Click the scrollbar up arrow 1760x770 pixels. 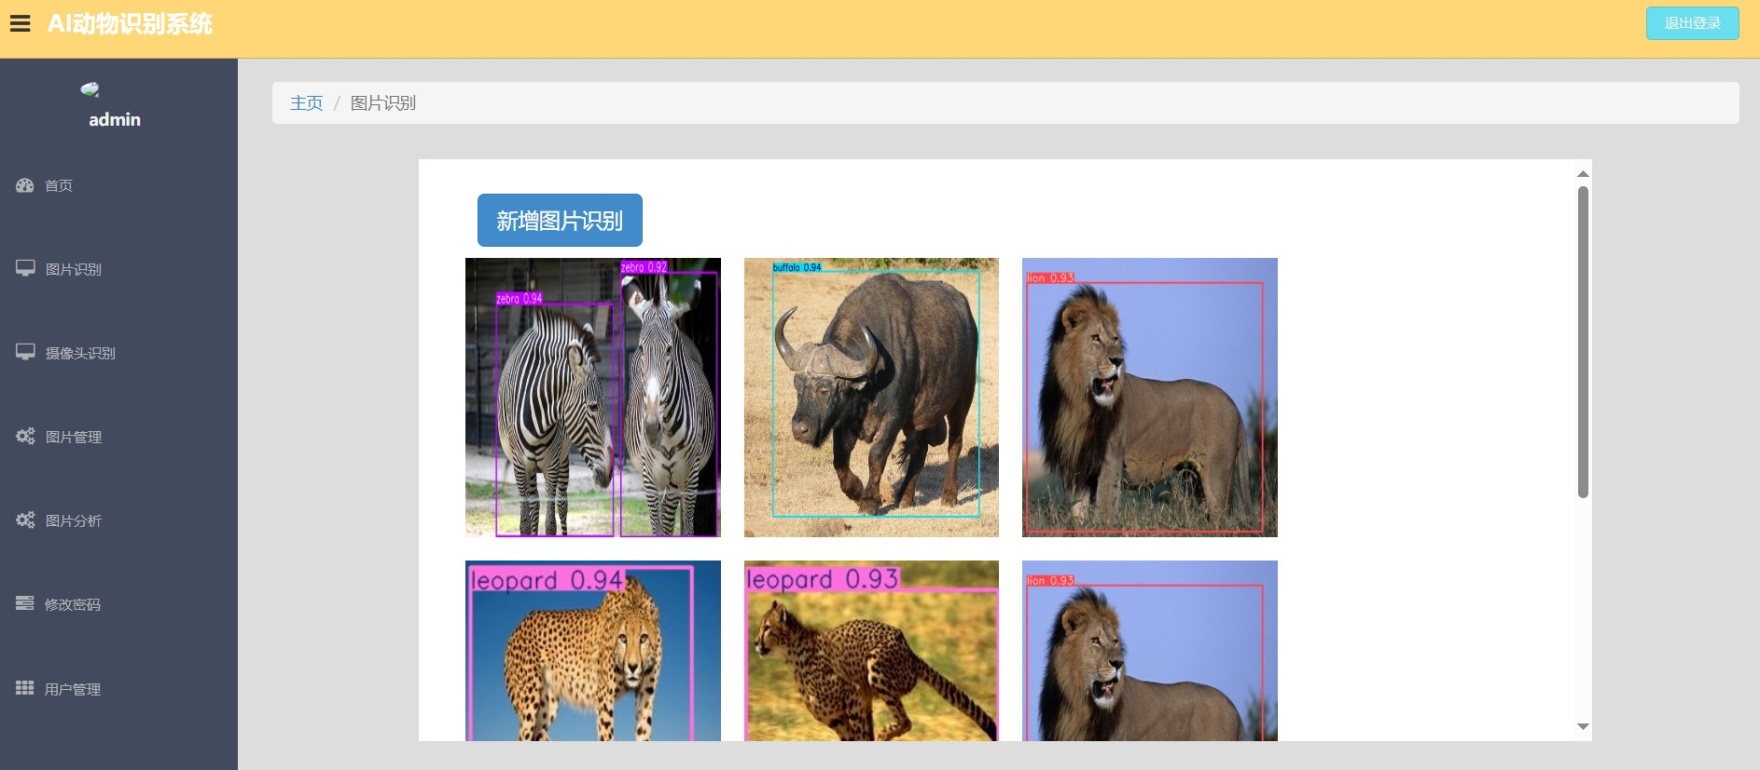click(1582, 174)
